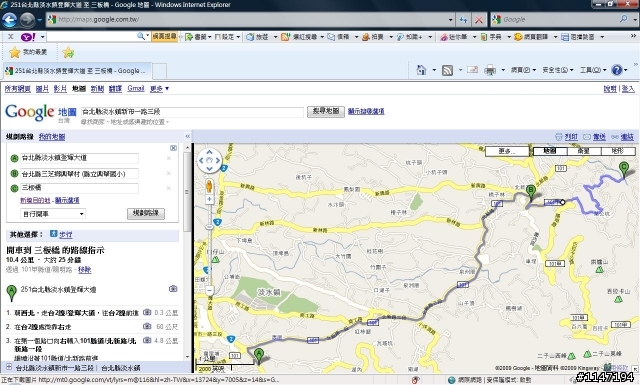
Task: Click the camera icon beside direction step 3
Action: point(147,340)
